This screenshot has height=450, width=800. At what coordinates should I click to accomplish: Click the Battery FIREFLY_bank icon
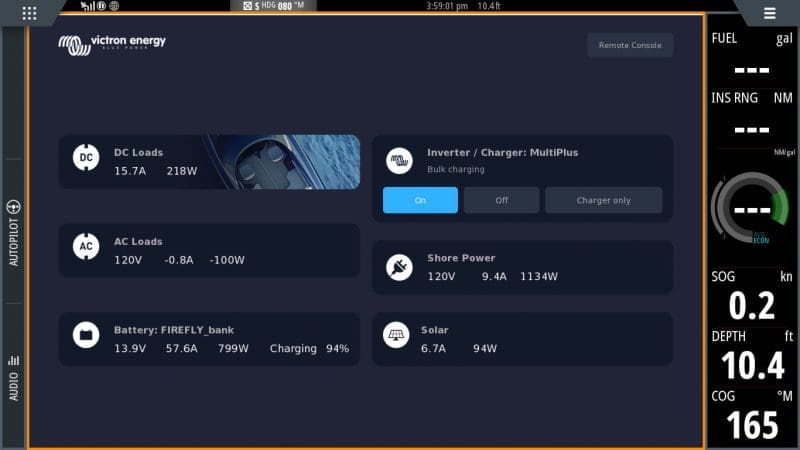pyautogui.click(x=86, y=335)
